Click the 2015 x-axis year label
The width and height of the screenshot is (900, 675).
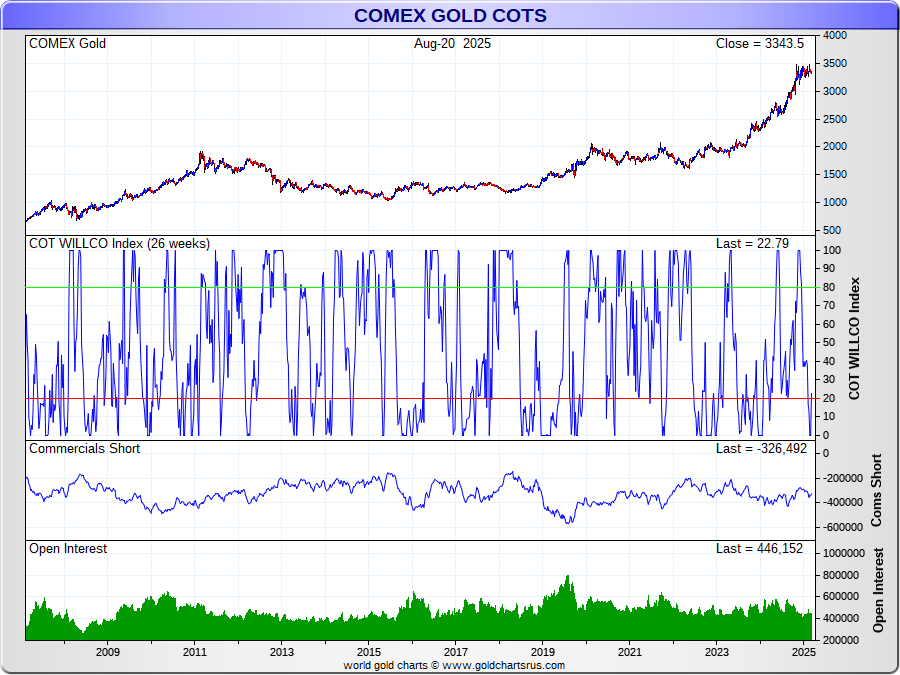click(x=368, y=652)
